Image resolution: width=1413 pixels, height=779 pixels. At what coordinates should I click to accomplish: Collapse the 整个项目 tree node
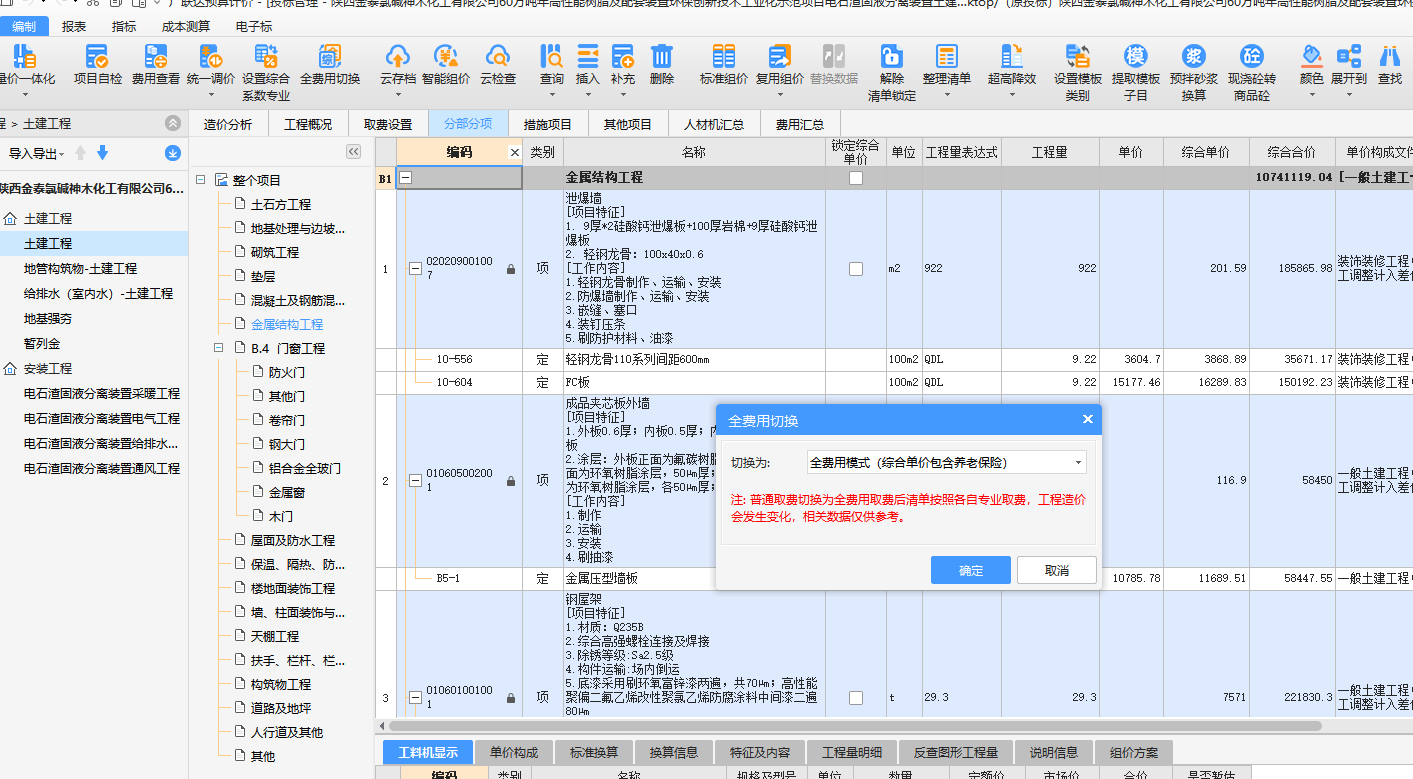pos(201,180)
